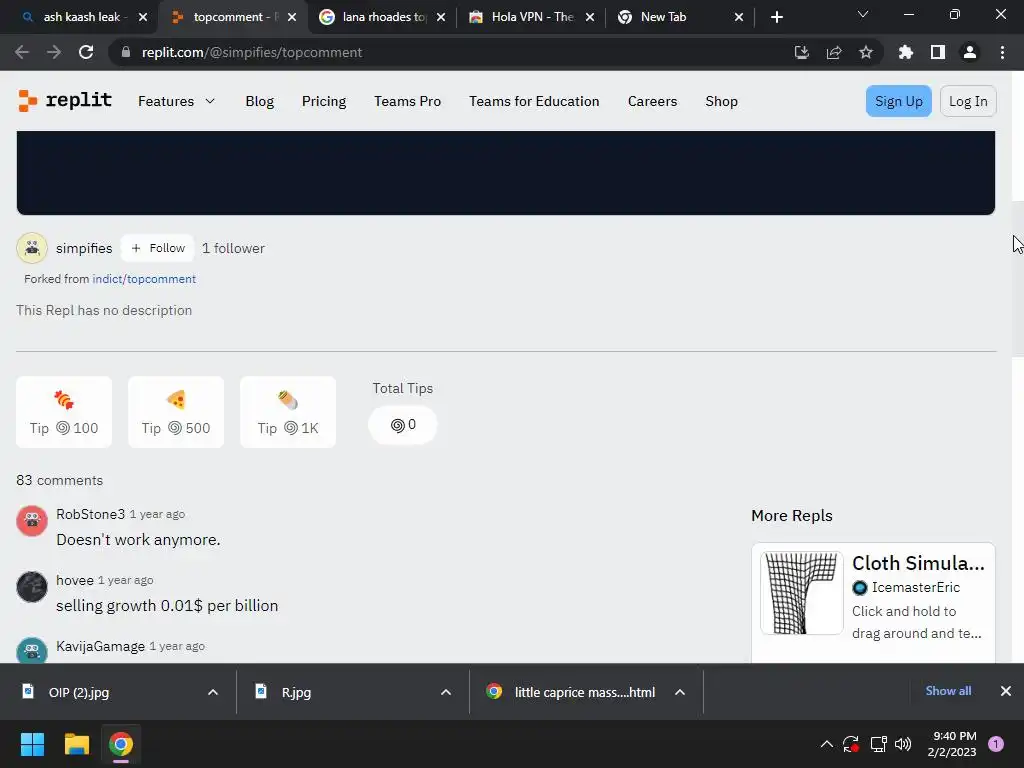1024x768 pixels.
Task: Open a new tab with the plus icon
Action: pos(776,17)
